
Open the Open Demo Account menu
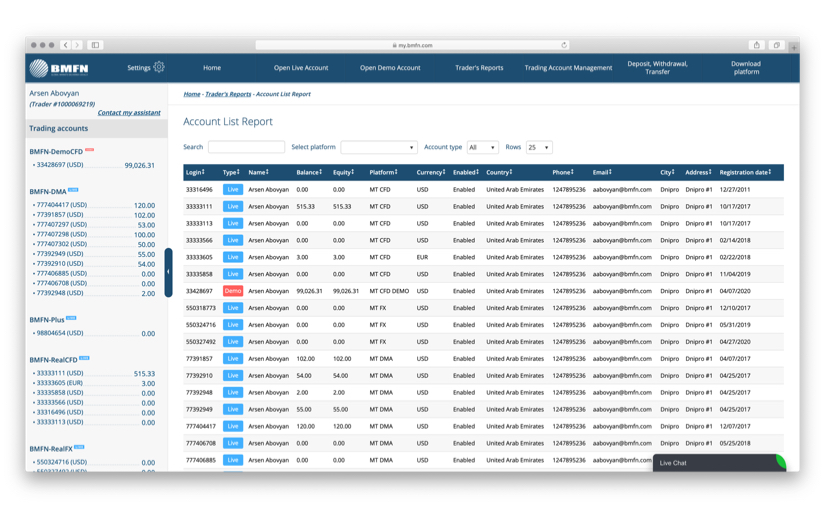click(x=390, y=68)
